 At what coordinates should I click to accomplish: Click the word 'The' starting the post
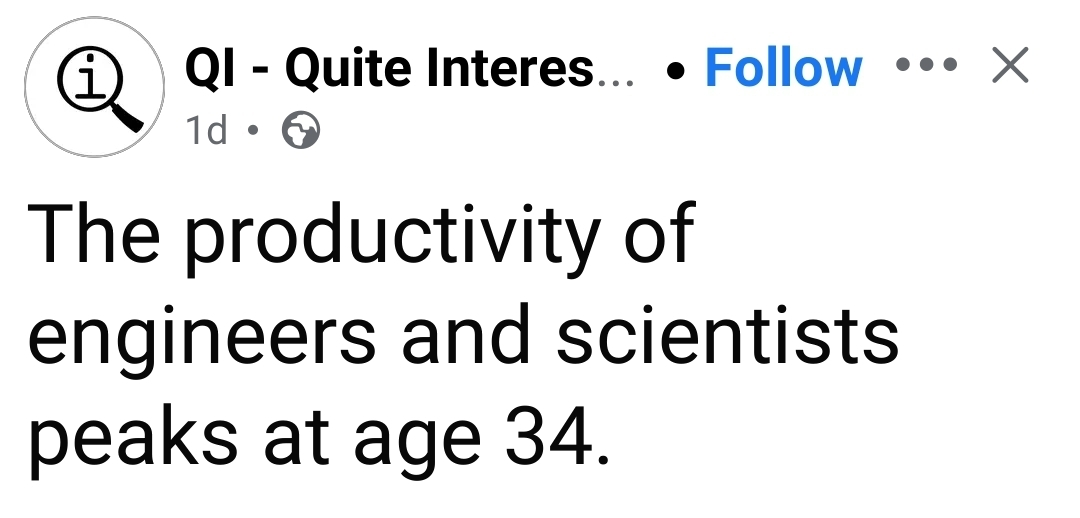(x=92, y=234)
